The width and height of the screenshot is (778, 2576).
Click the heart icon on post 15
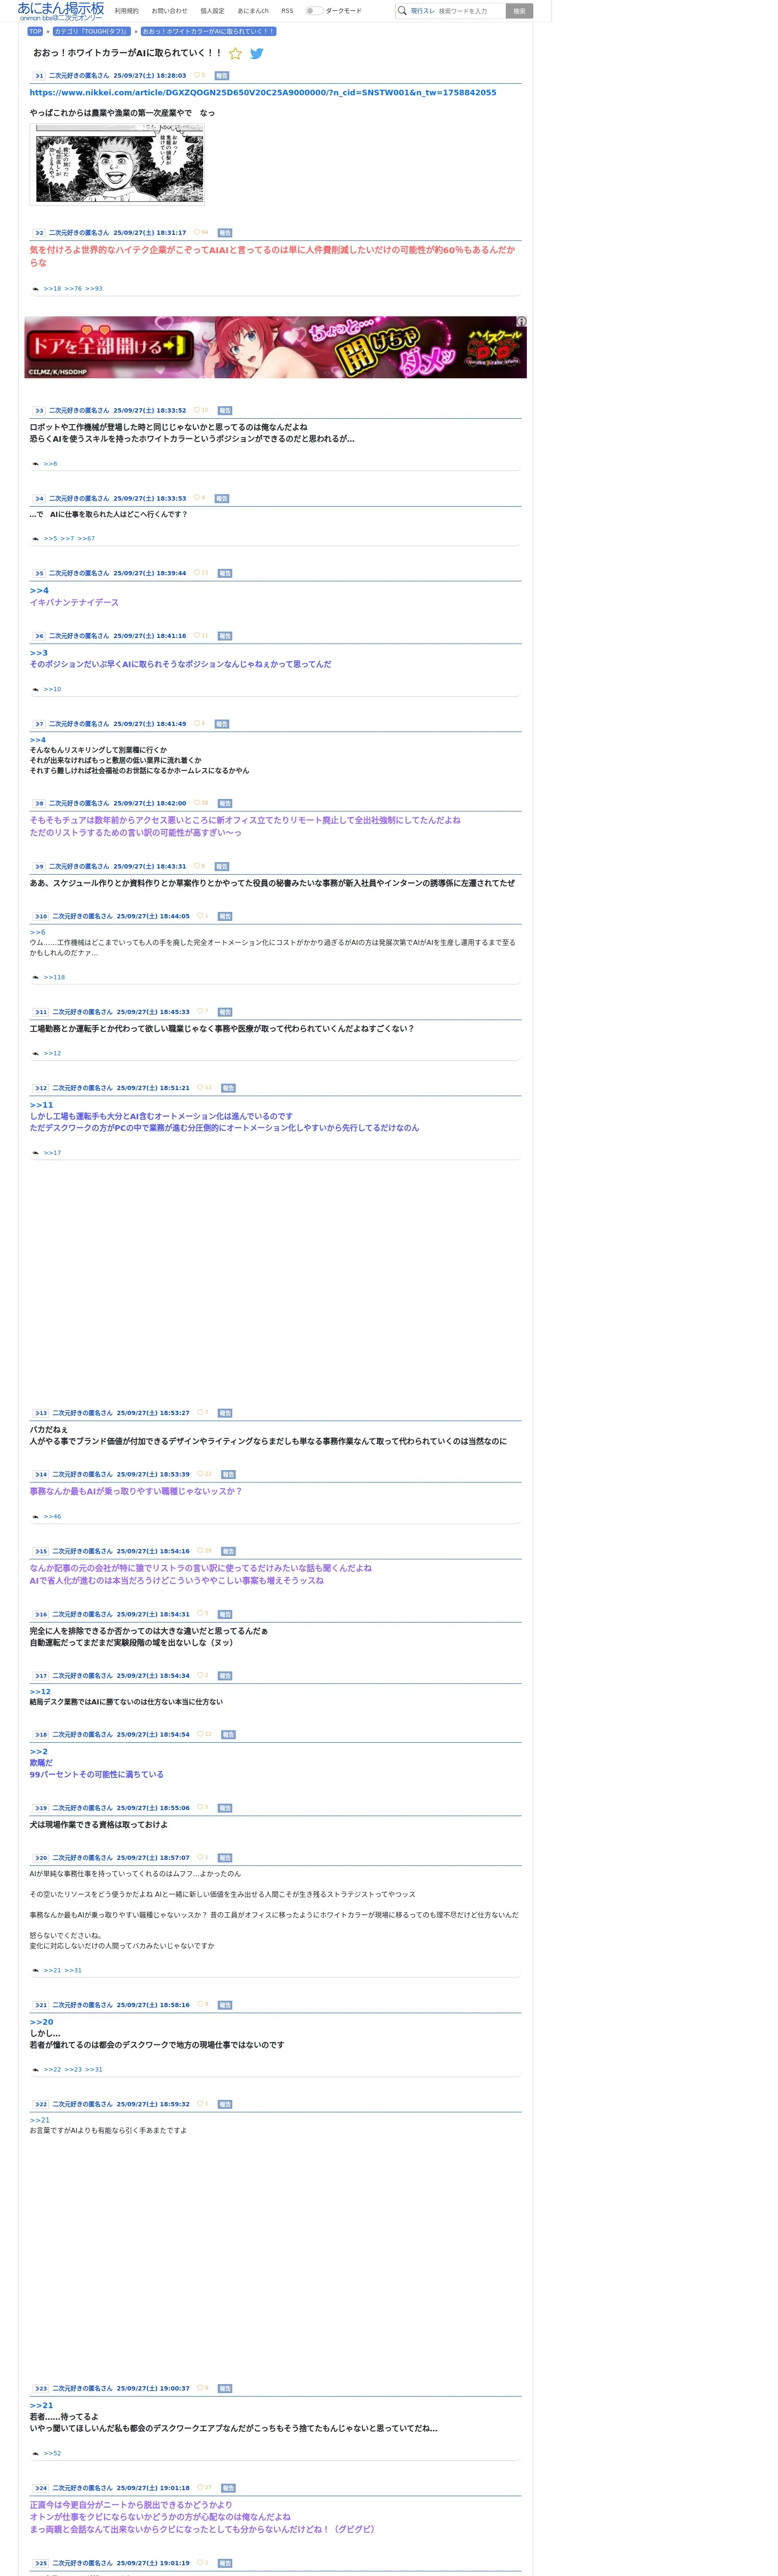pos(200,1551)
